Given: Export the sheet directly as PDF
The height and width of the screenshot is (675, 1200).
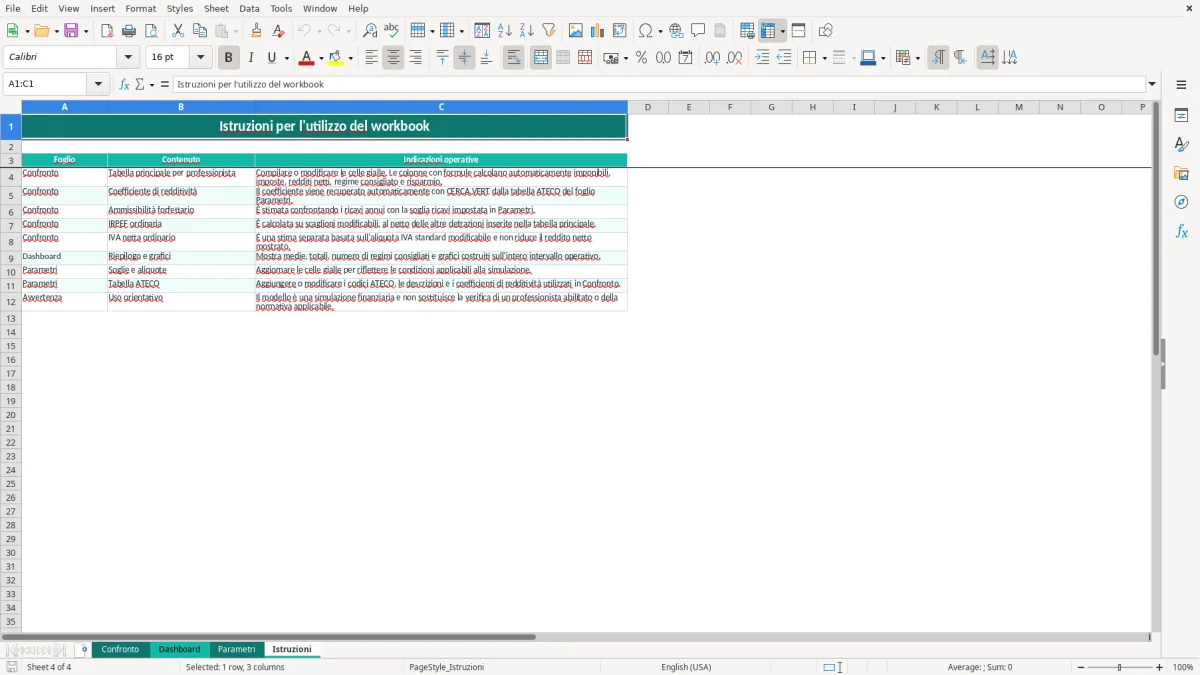Looking at the screenshot, I should tap(107, 31).
